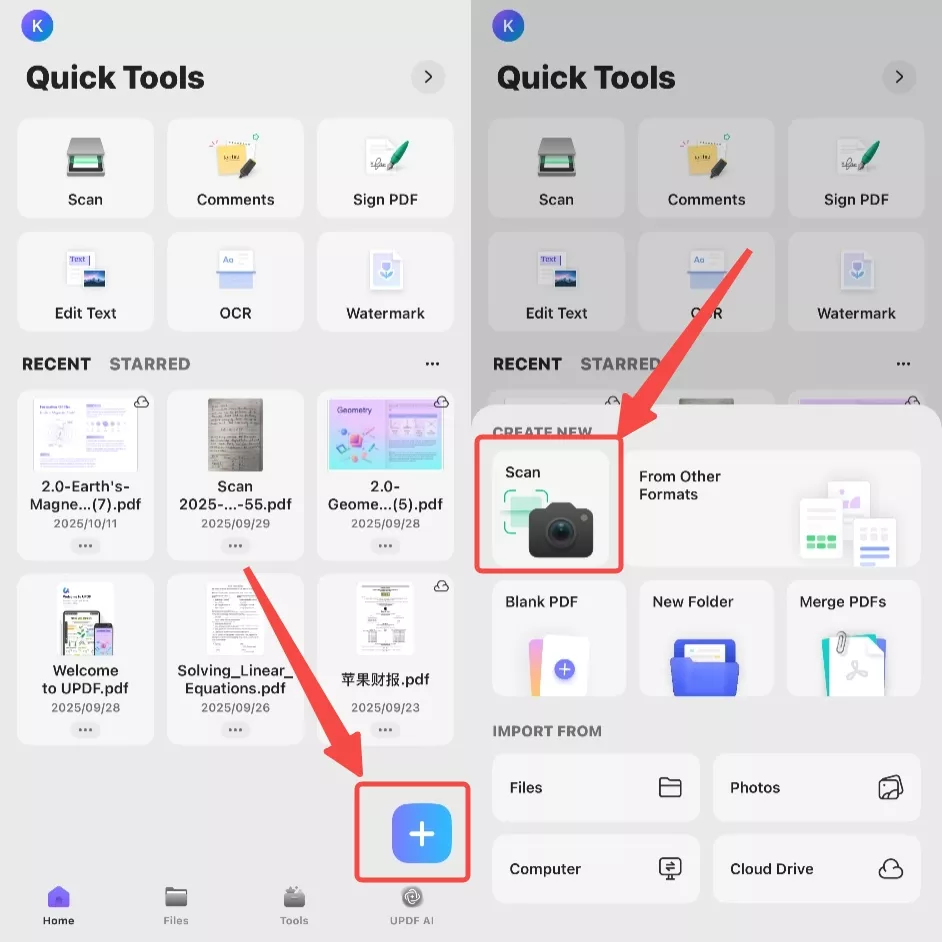Create a Blank PDF

[x=558, y=638]
